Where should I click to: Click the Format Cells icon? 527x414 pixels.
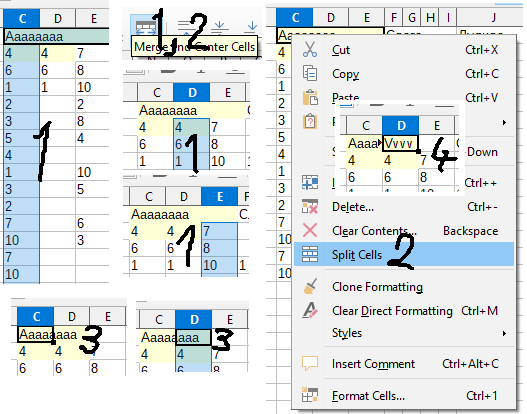tap(310, 395)
